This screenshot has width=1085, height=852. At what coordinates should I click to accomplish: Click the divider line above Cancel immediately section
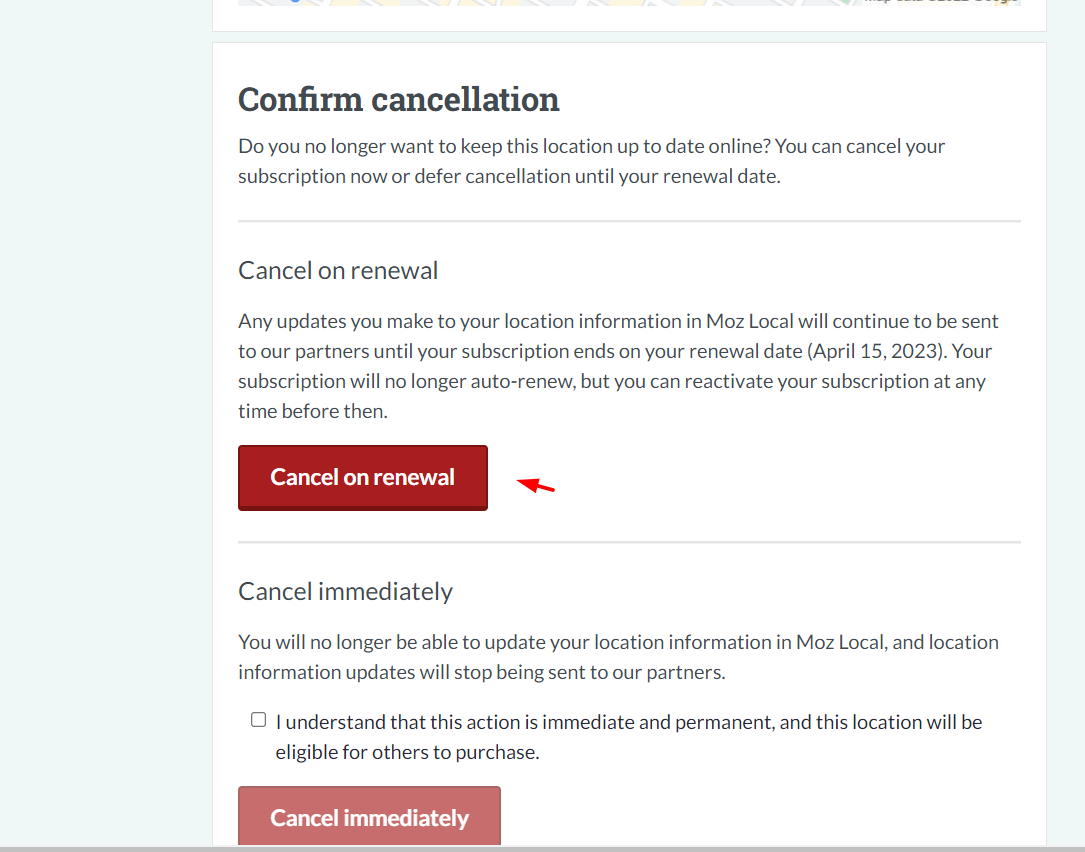629,542
